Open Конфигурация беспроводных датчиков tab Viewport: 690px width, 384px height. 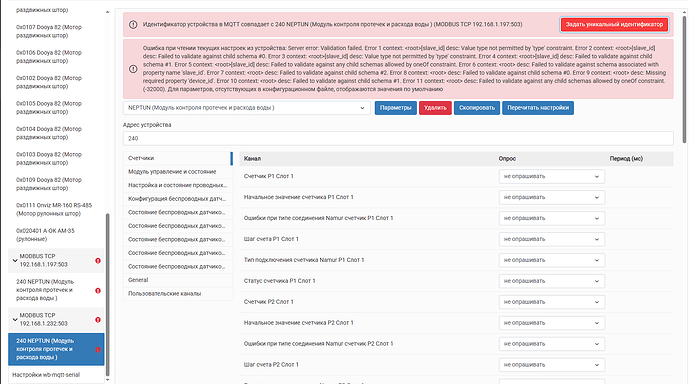click(178, 199)
